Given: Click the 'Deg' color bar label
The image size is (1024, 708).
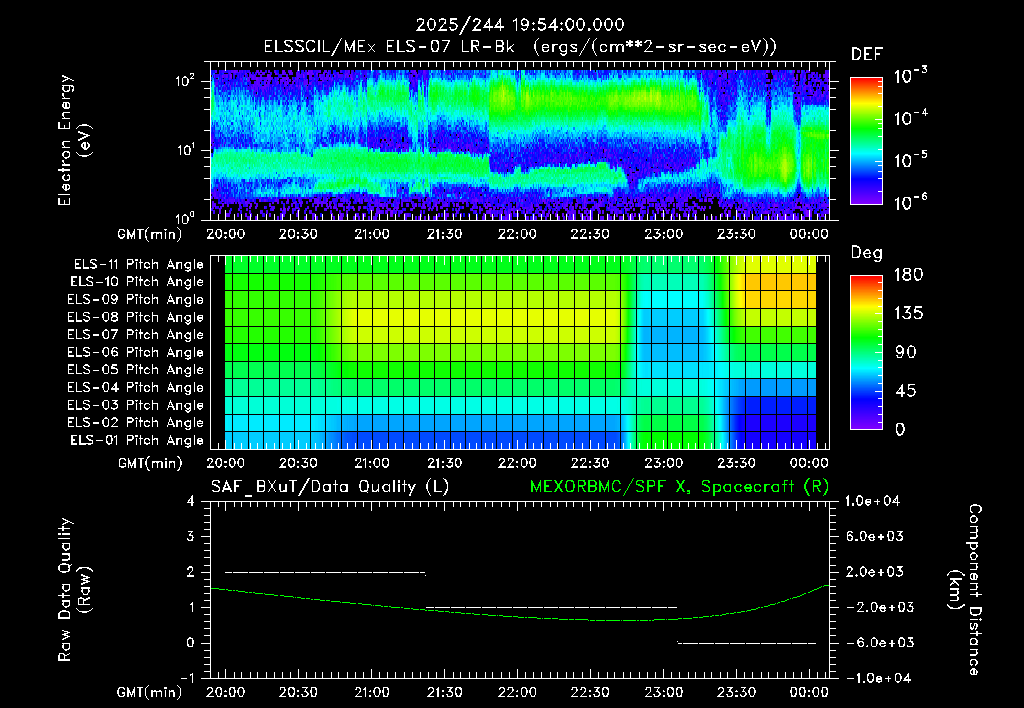Looking at the screenshot, I should tap(866, 253).
